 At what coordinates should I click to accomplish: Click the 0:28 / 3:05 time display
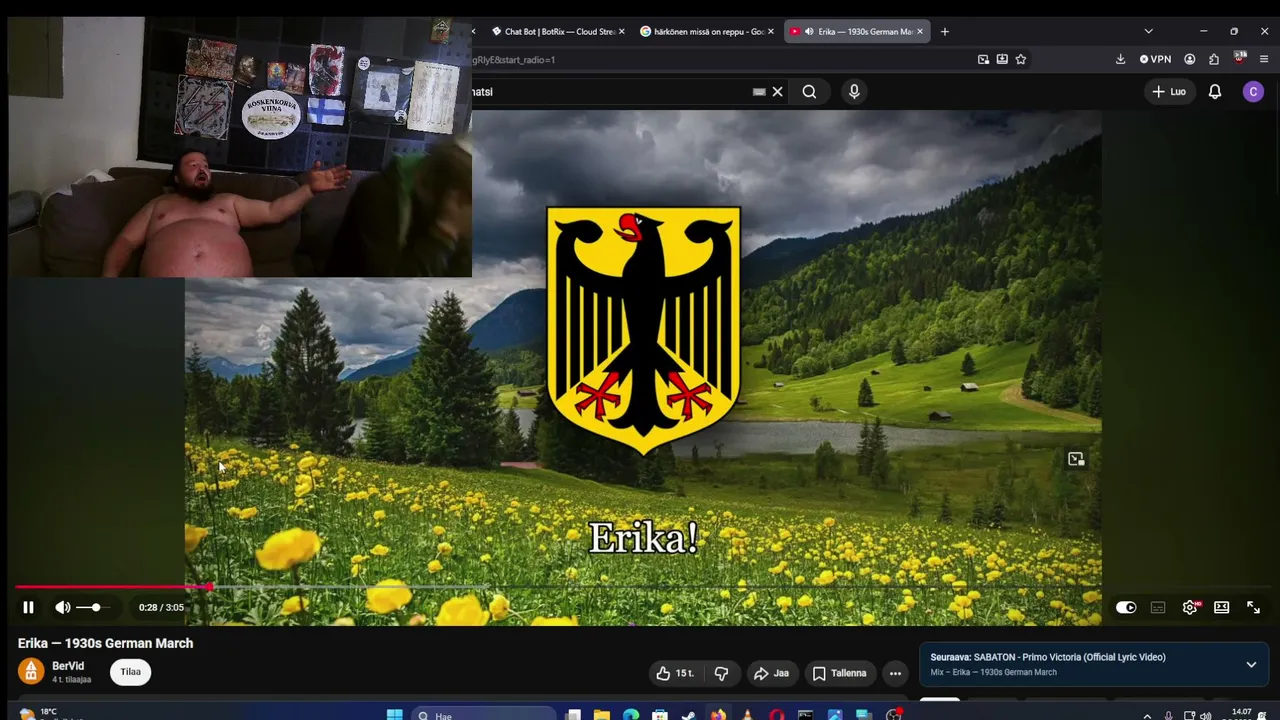[x=161, y=607]
